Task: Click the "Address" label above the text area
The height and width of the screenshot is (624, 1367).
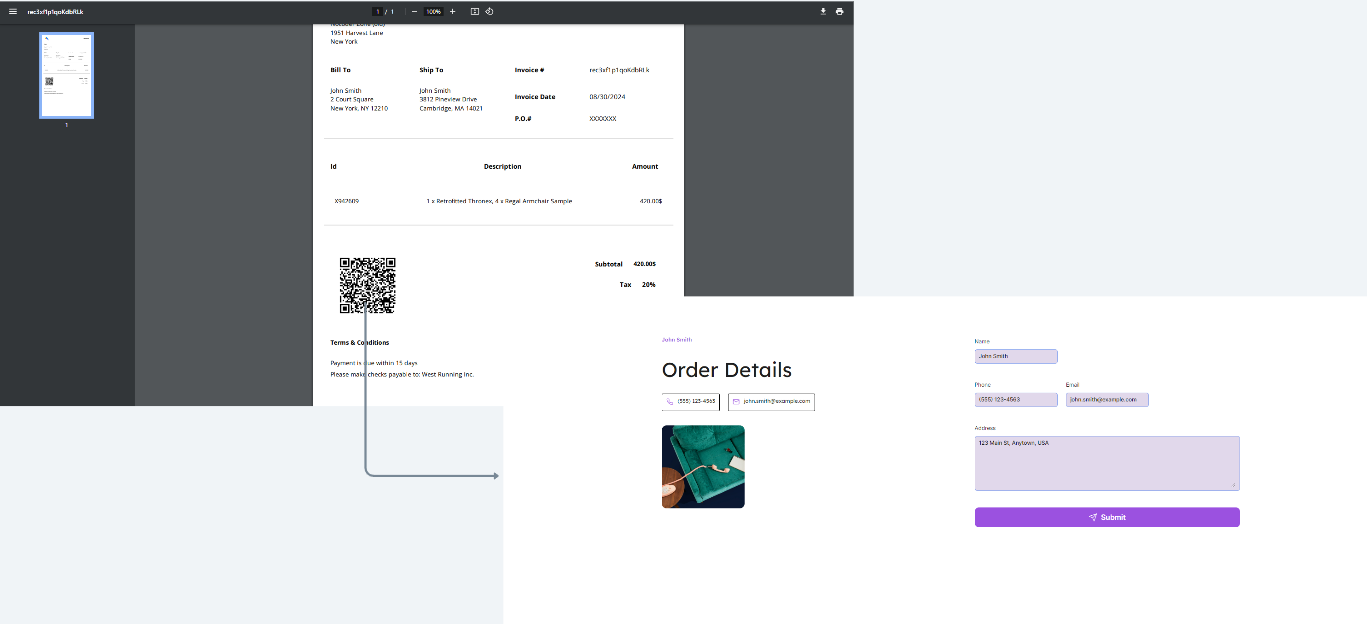Action: tap(984, 428)
